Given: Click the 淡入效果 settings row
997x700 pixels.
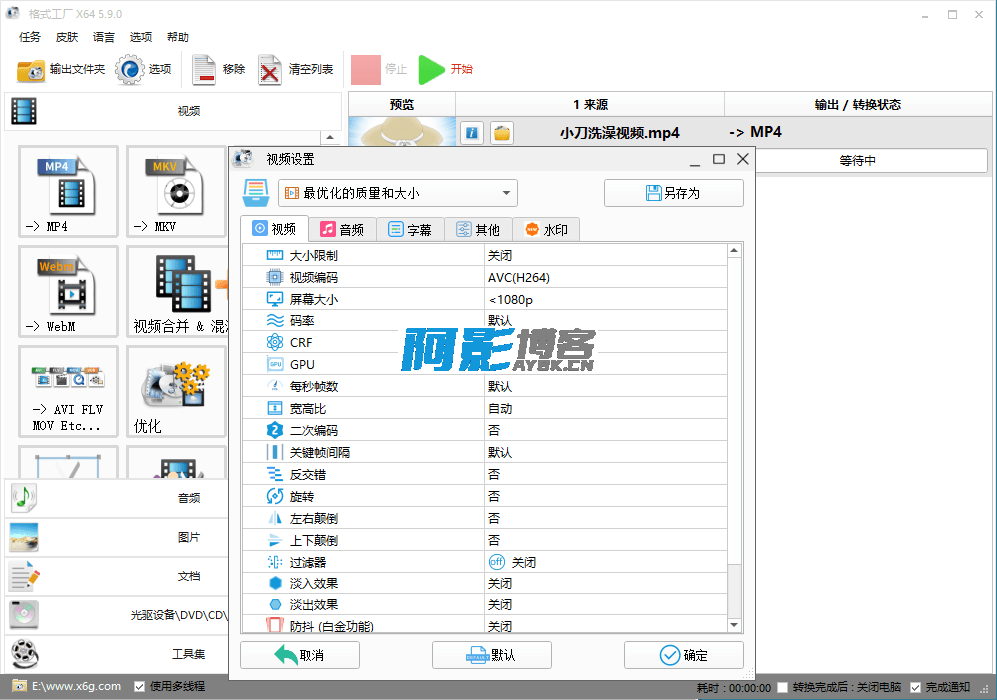Looking at the screenshot, I should coord(485,584).
